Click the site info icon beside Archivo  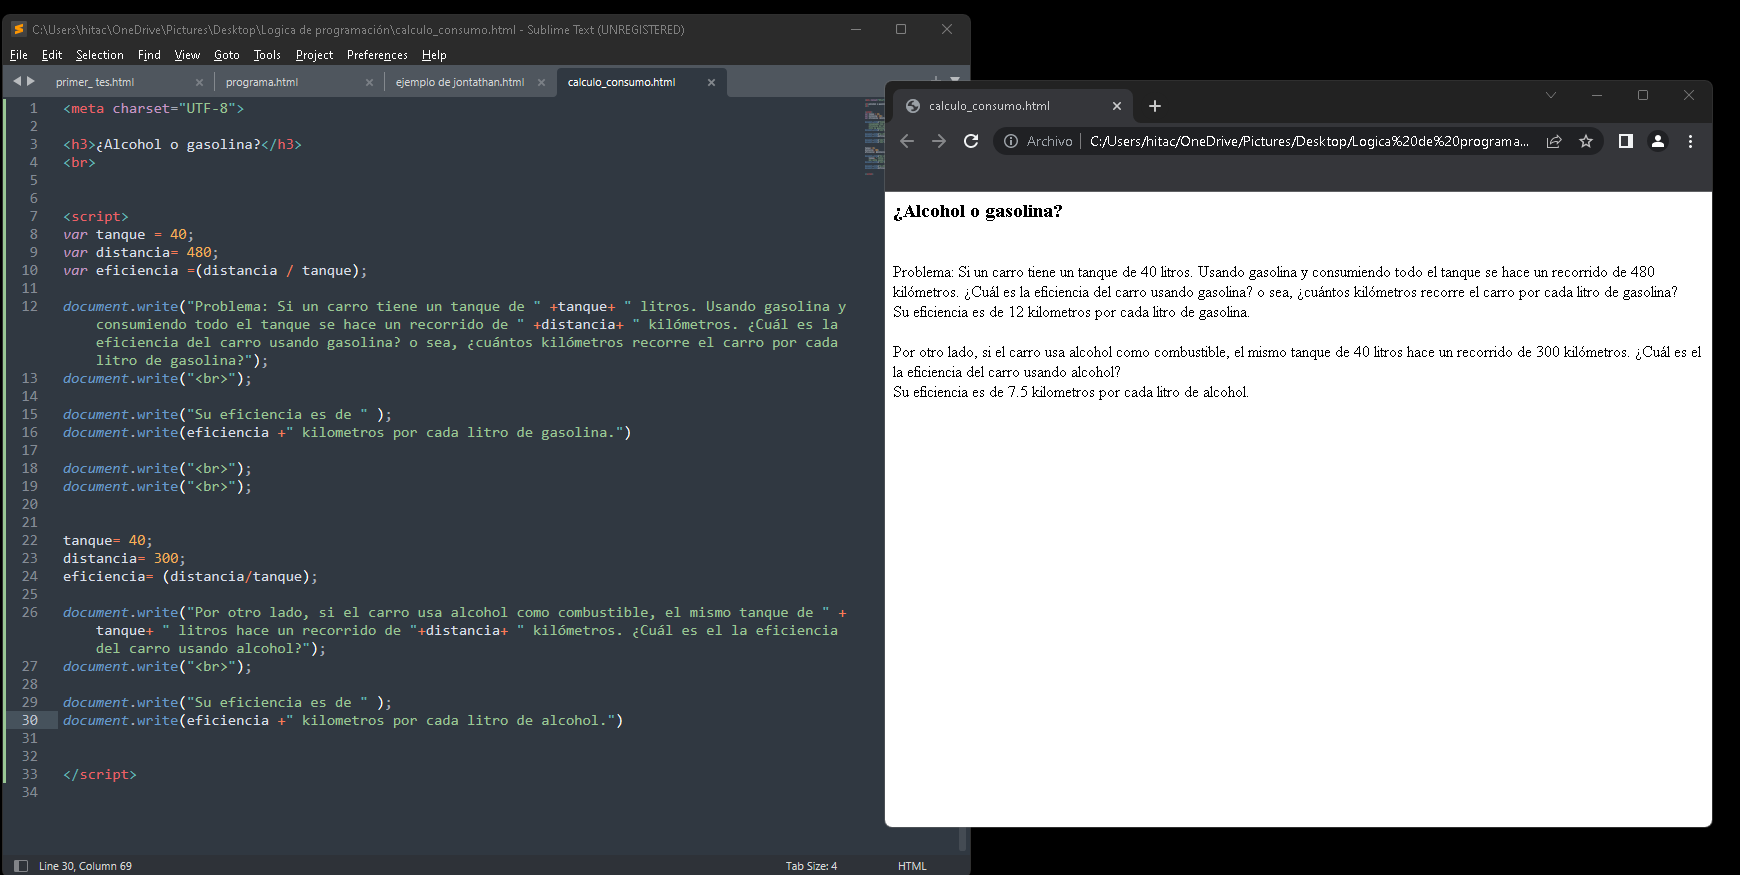pos(1011,141)
